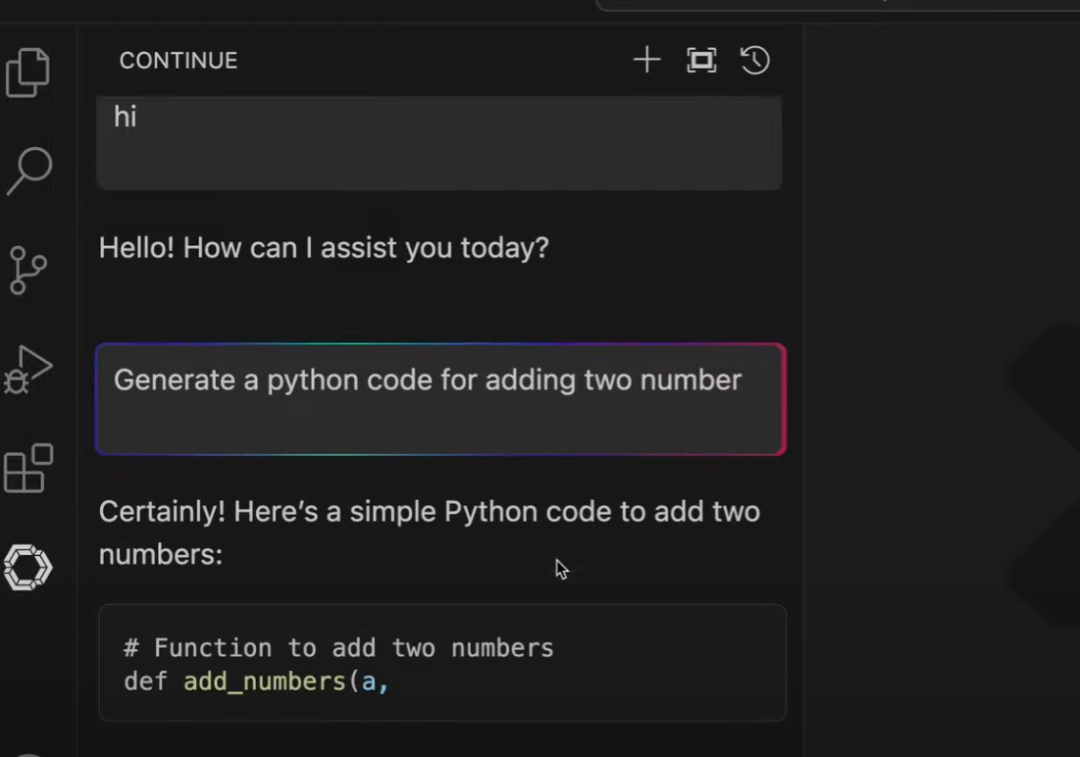
Task: Click the "Certainly! Here's a simple Python" response
Action: [429, 512]
